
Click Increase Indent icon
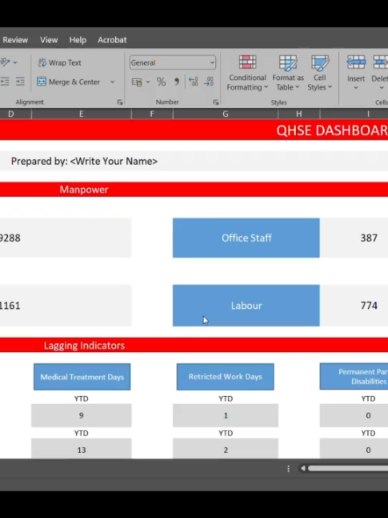20,82
